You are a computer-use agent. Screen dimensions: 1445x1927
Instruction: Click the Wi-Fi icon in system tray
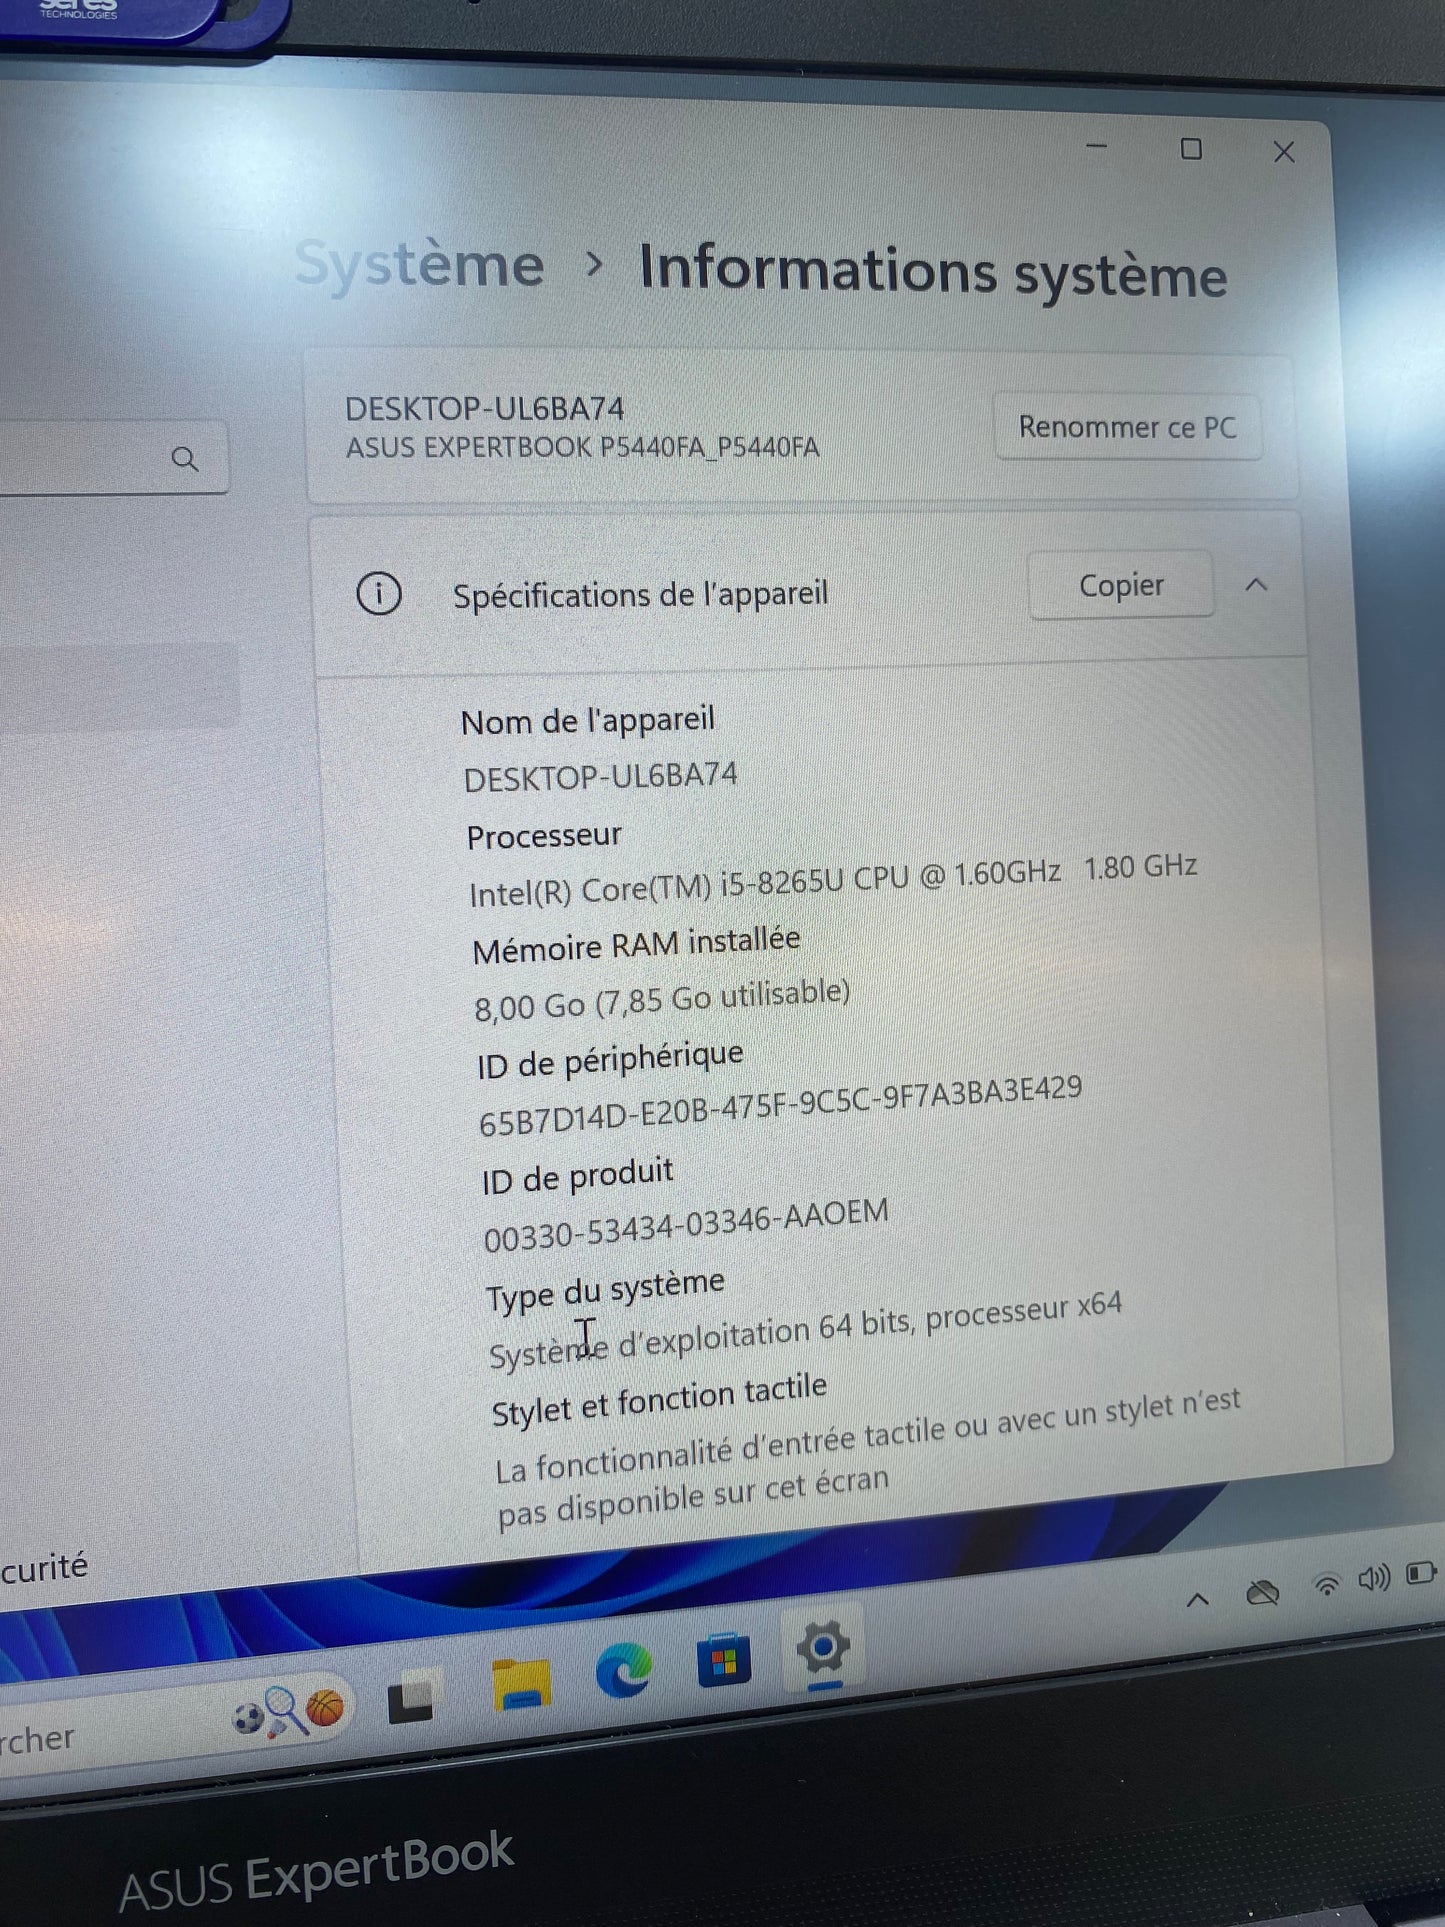[1326, 1585]
